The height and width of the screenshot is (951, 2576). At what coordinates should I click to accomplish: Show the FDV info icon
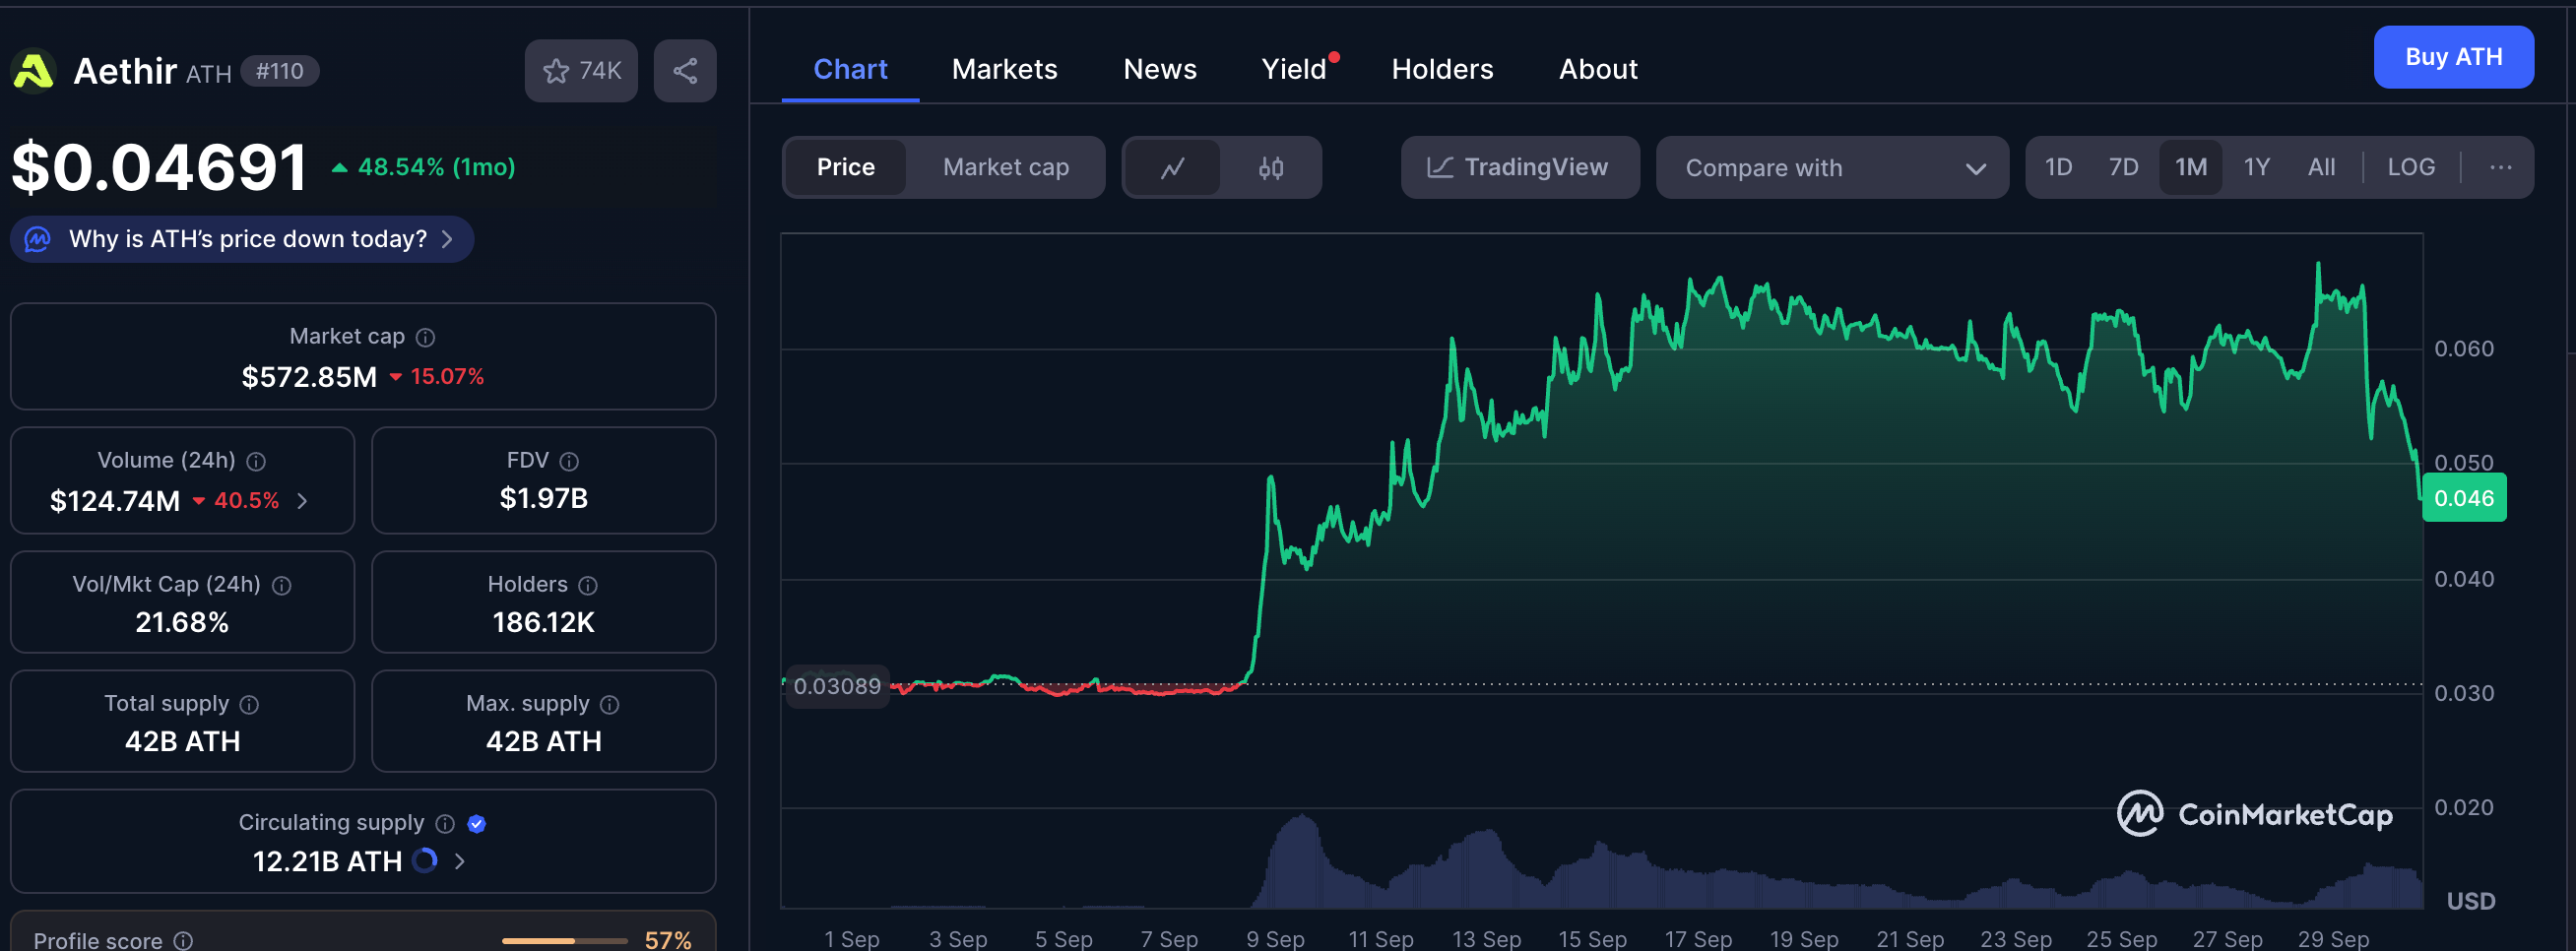pos(569,461)
